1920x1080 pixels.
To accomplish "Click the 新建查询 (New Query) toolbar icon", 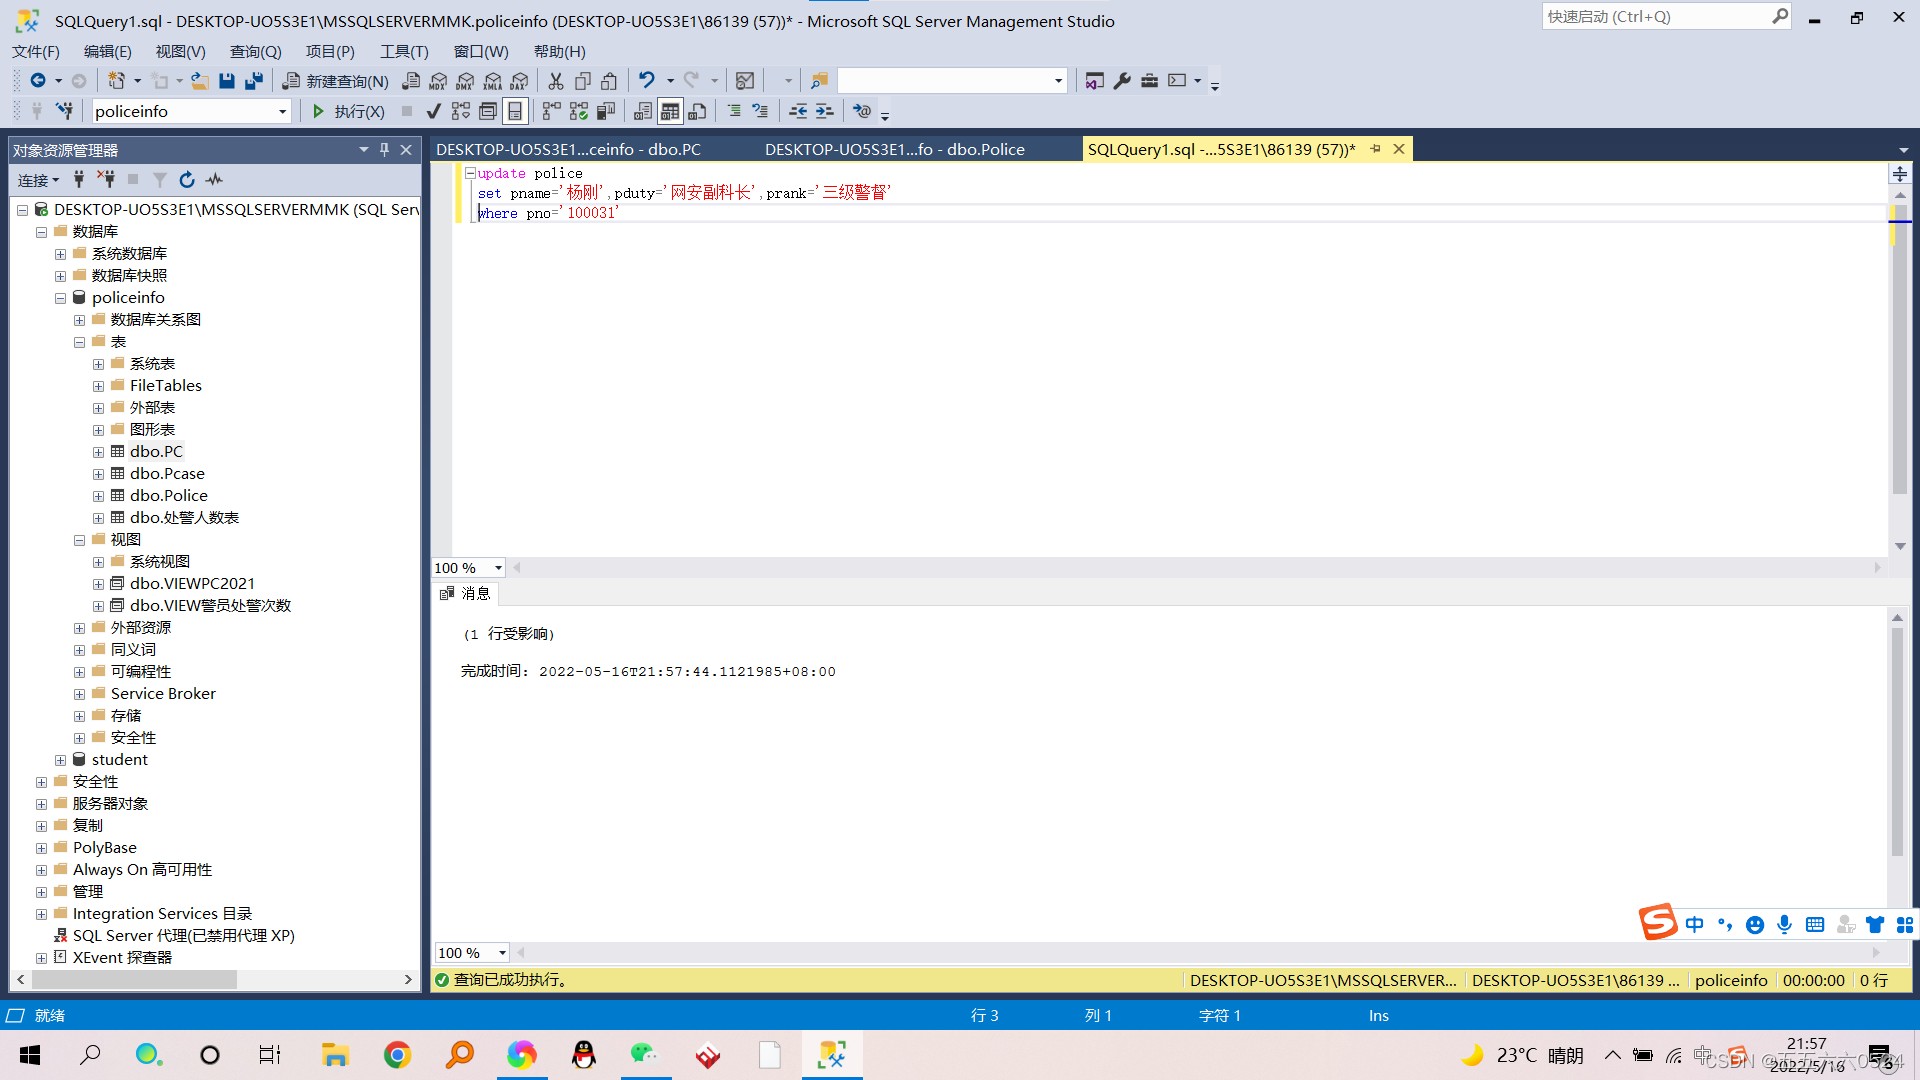I will click(335, 81).
